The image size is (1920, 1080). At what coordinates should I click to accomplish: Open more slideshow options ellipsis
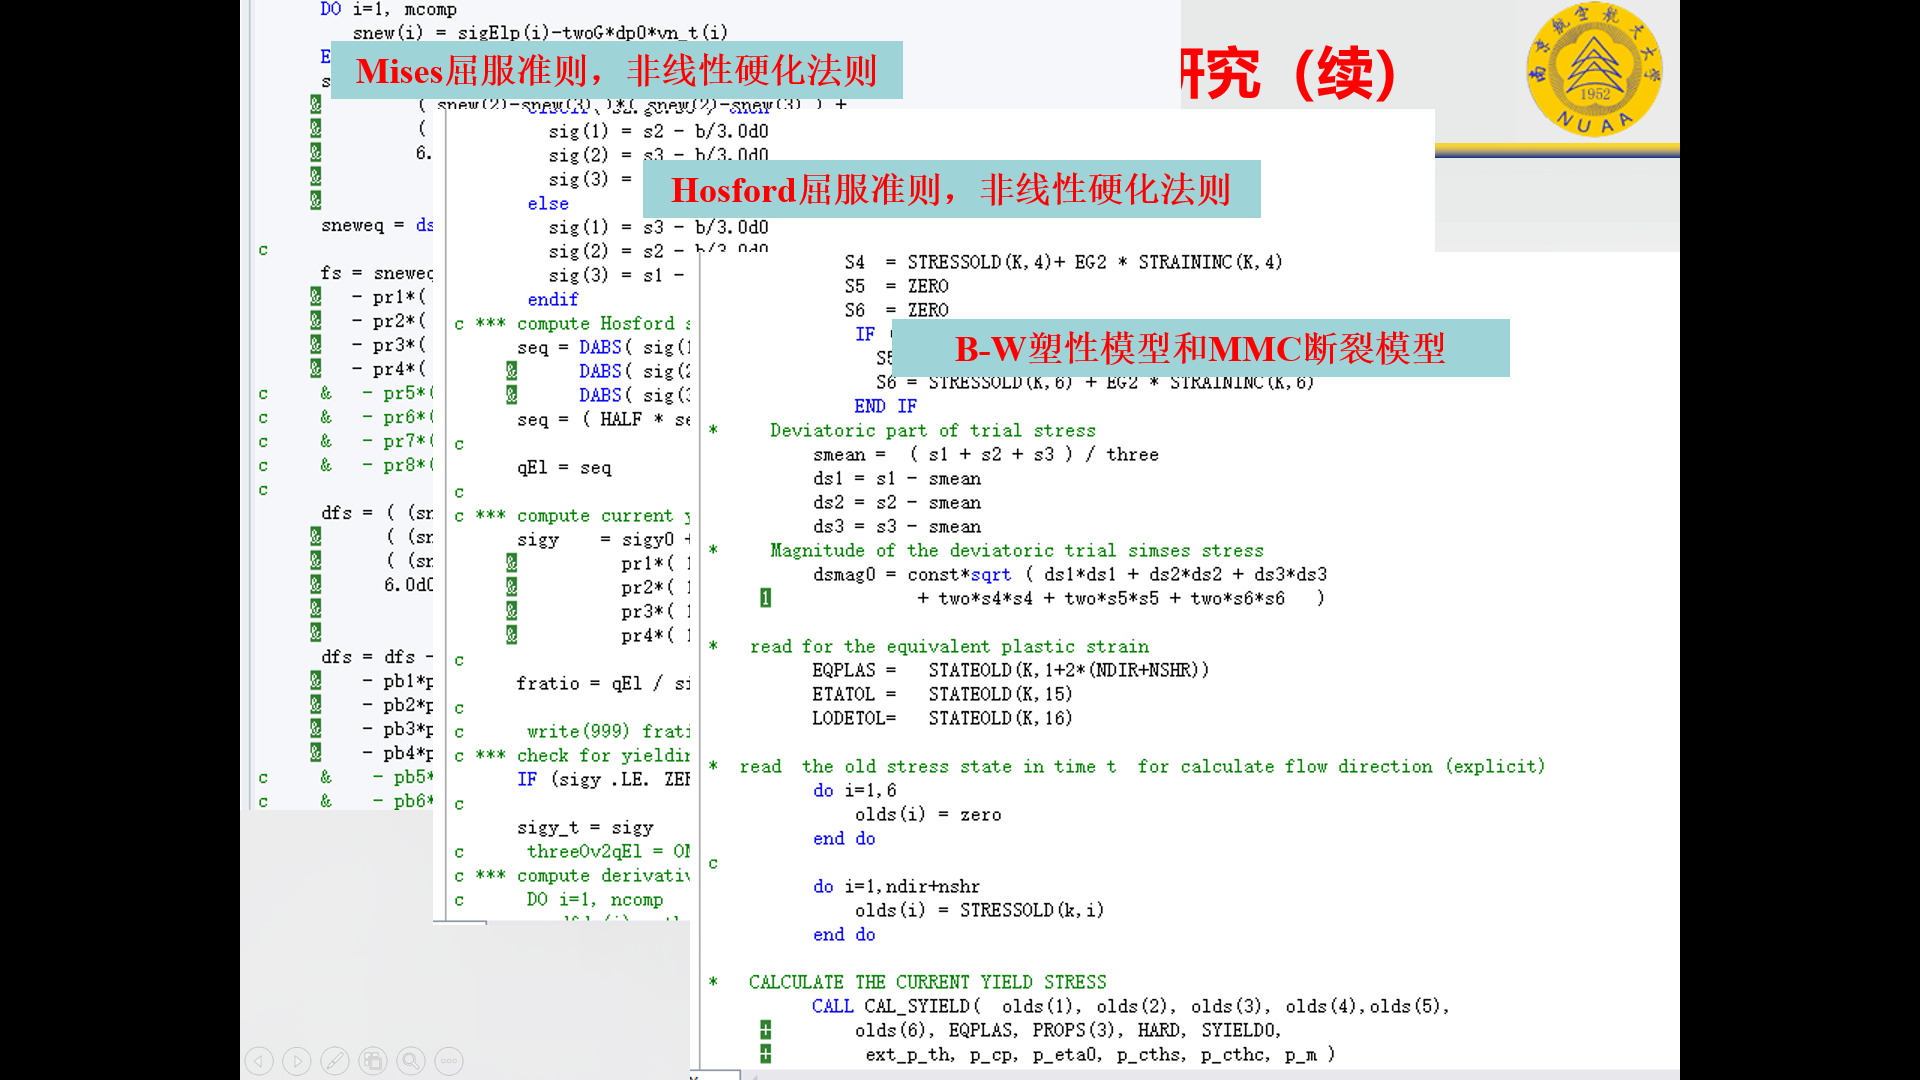449,1061
